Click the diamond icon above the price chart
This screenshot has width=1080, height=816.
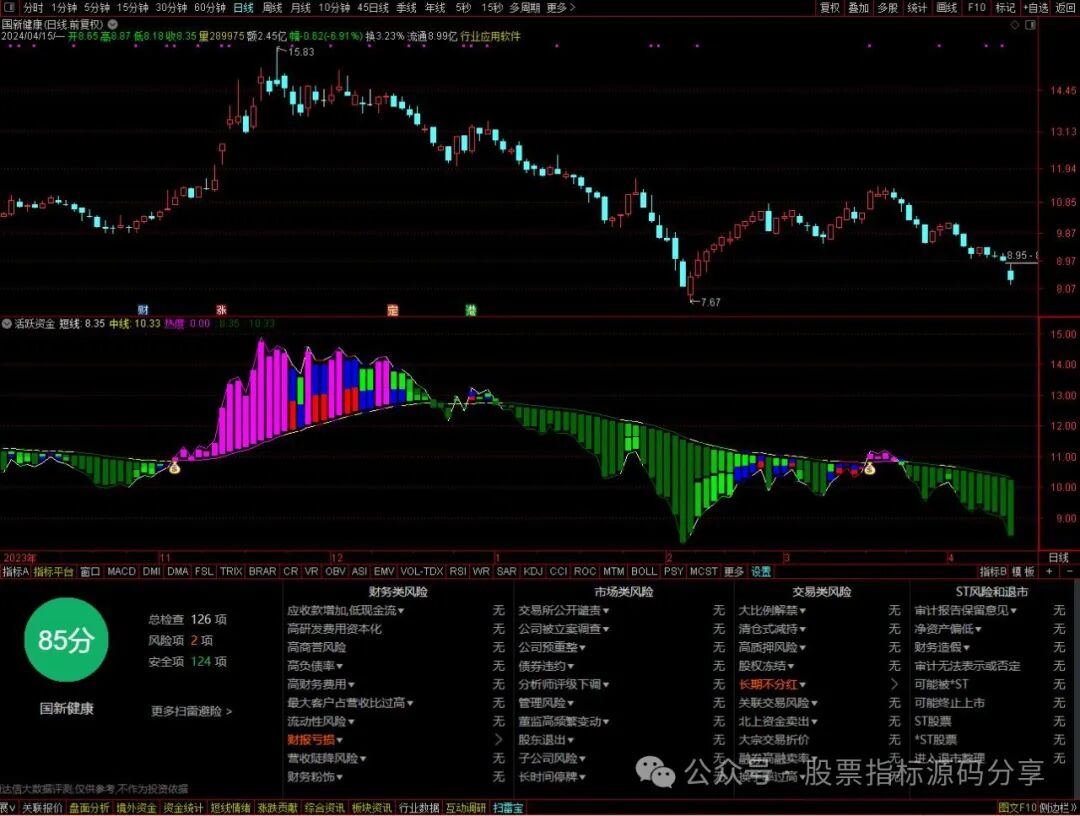coord(1015,25)
